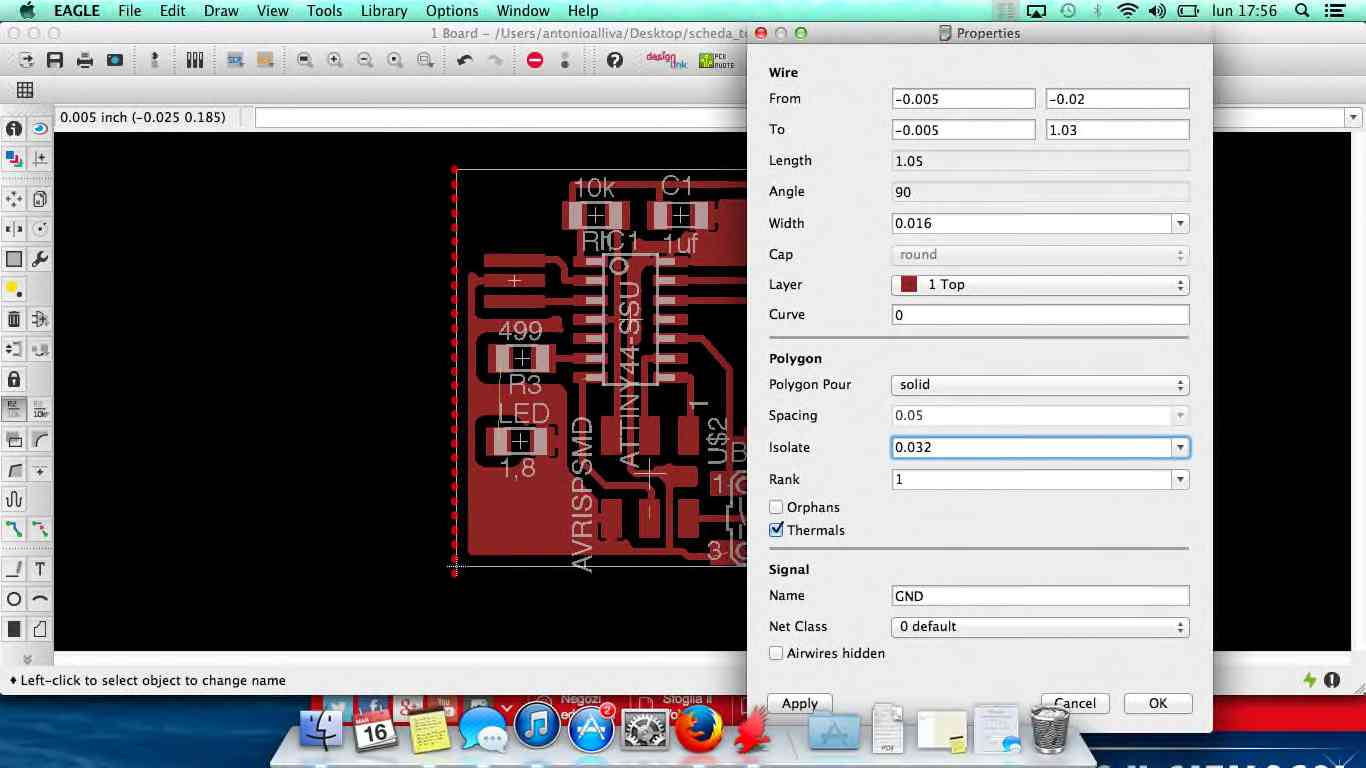Open the Library menu
The width and height of the screenshot is (1366, 768).
click(x=384, y=11)
